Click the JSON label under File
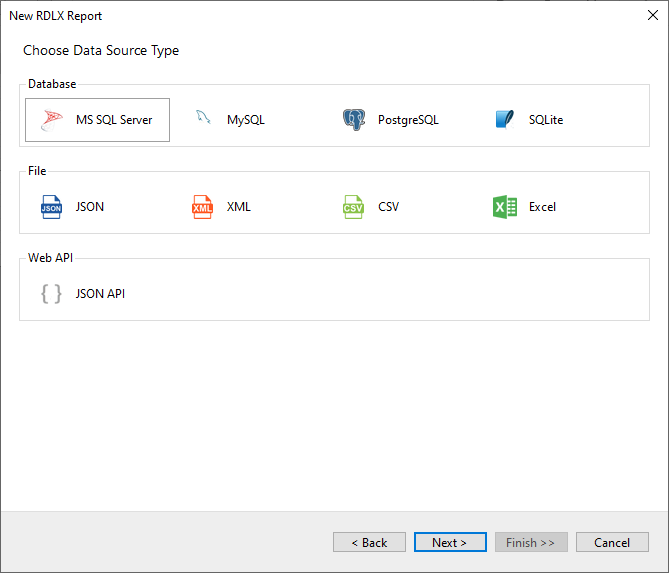669x573 pixels. point(90,207)
